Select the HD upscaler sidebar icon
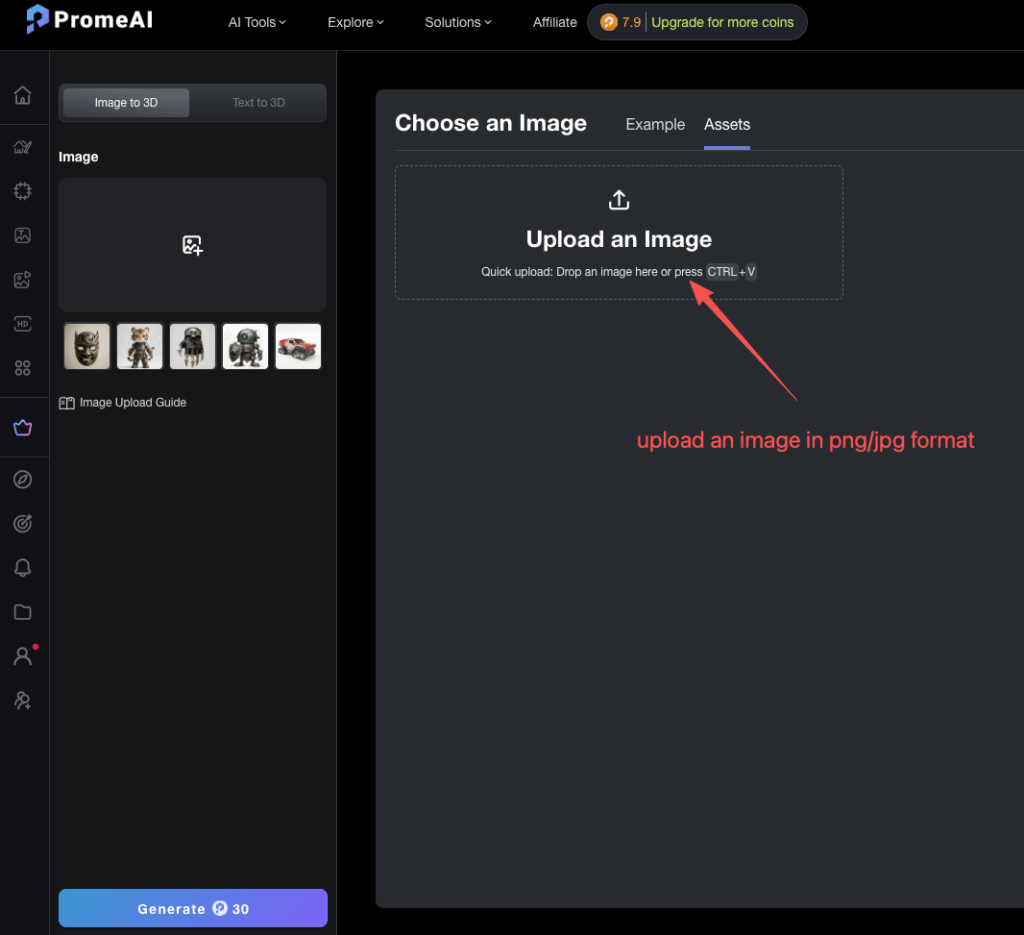This screenshot has height=935, width=1024. (23, 324)
